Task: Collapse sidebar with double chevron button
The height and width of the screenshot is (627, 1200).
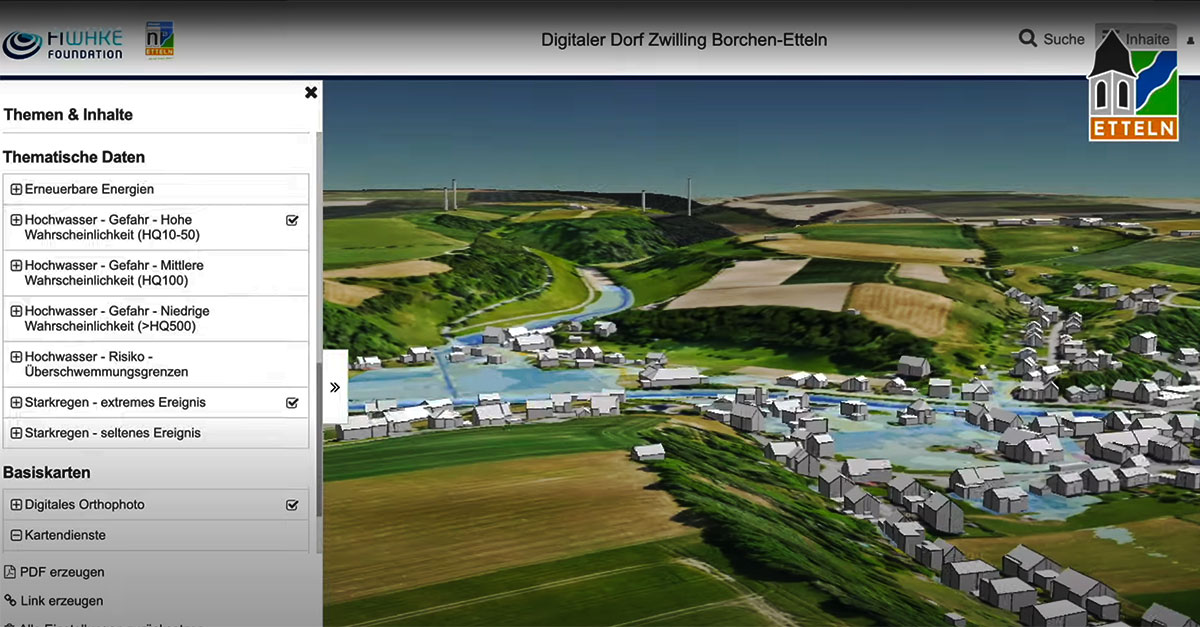Action: click(x=335, y=387)
